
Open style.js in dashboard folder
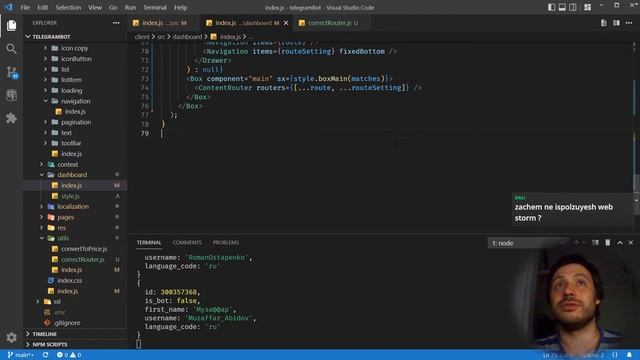(76, 196)
